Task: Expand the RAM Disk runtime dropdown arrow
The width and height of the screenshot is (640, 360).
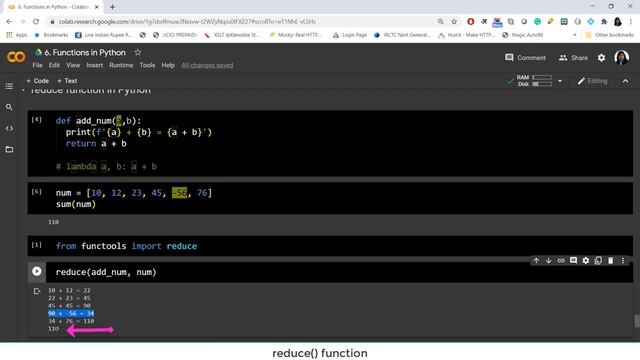Action: [560, 81]
